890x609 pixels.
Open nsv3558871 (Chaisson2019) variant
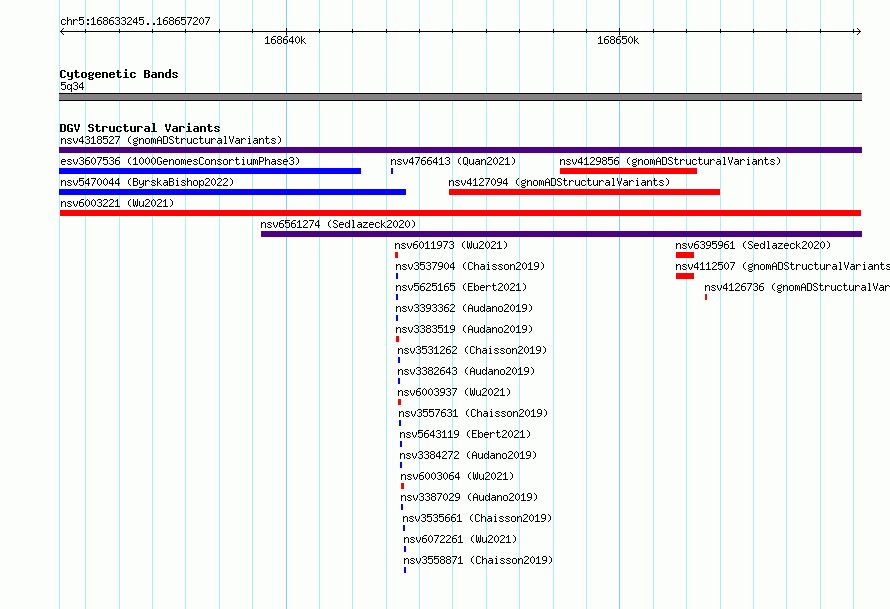tap(478, 560)
